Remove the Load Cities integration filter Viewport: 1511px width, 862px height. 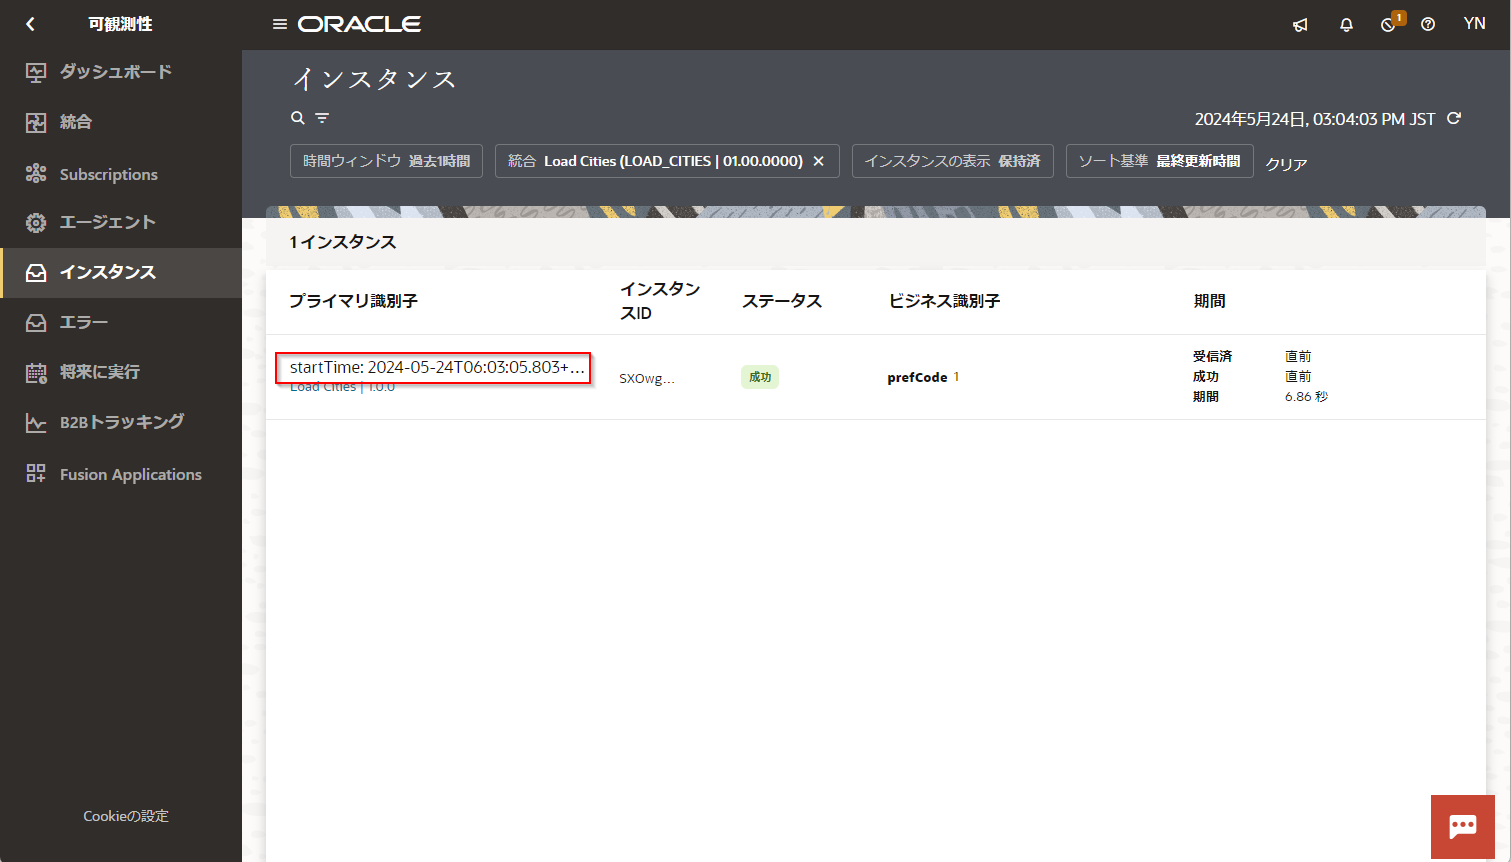tap(818, 161)
